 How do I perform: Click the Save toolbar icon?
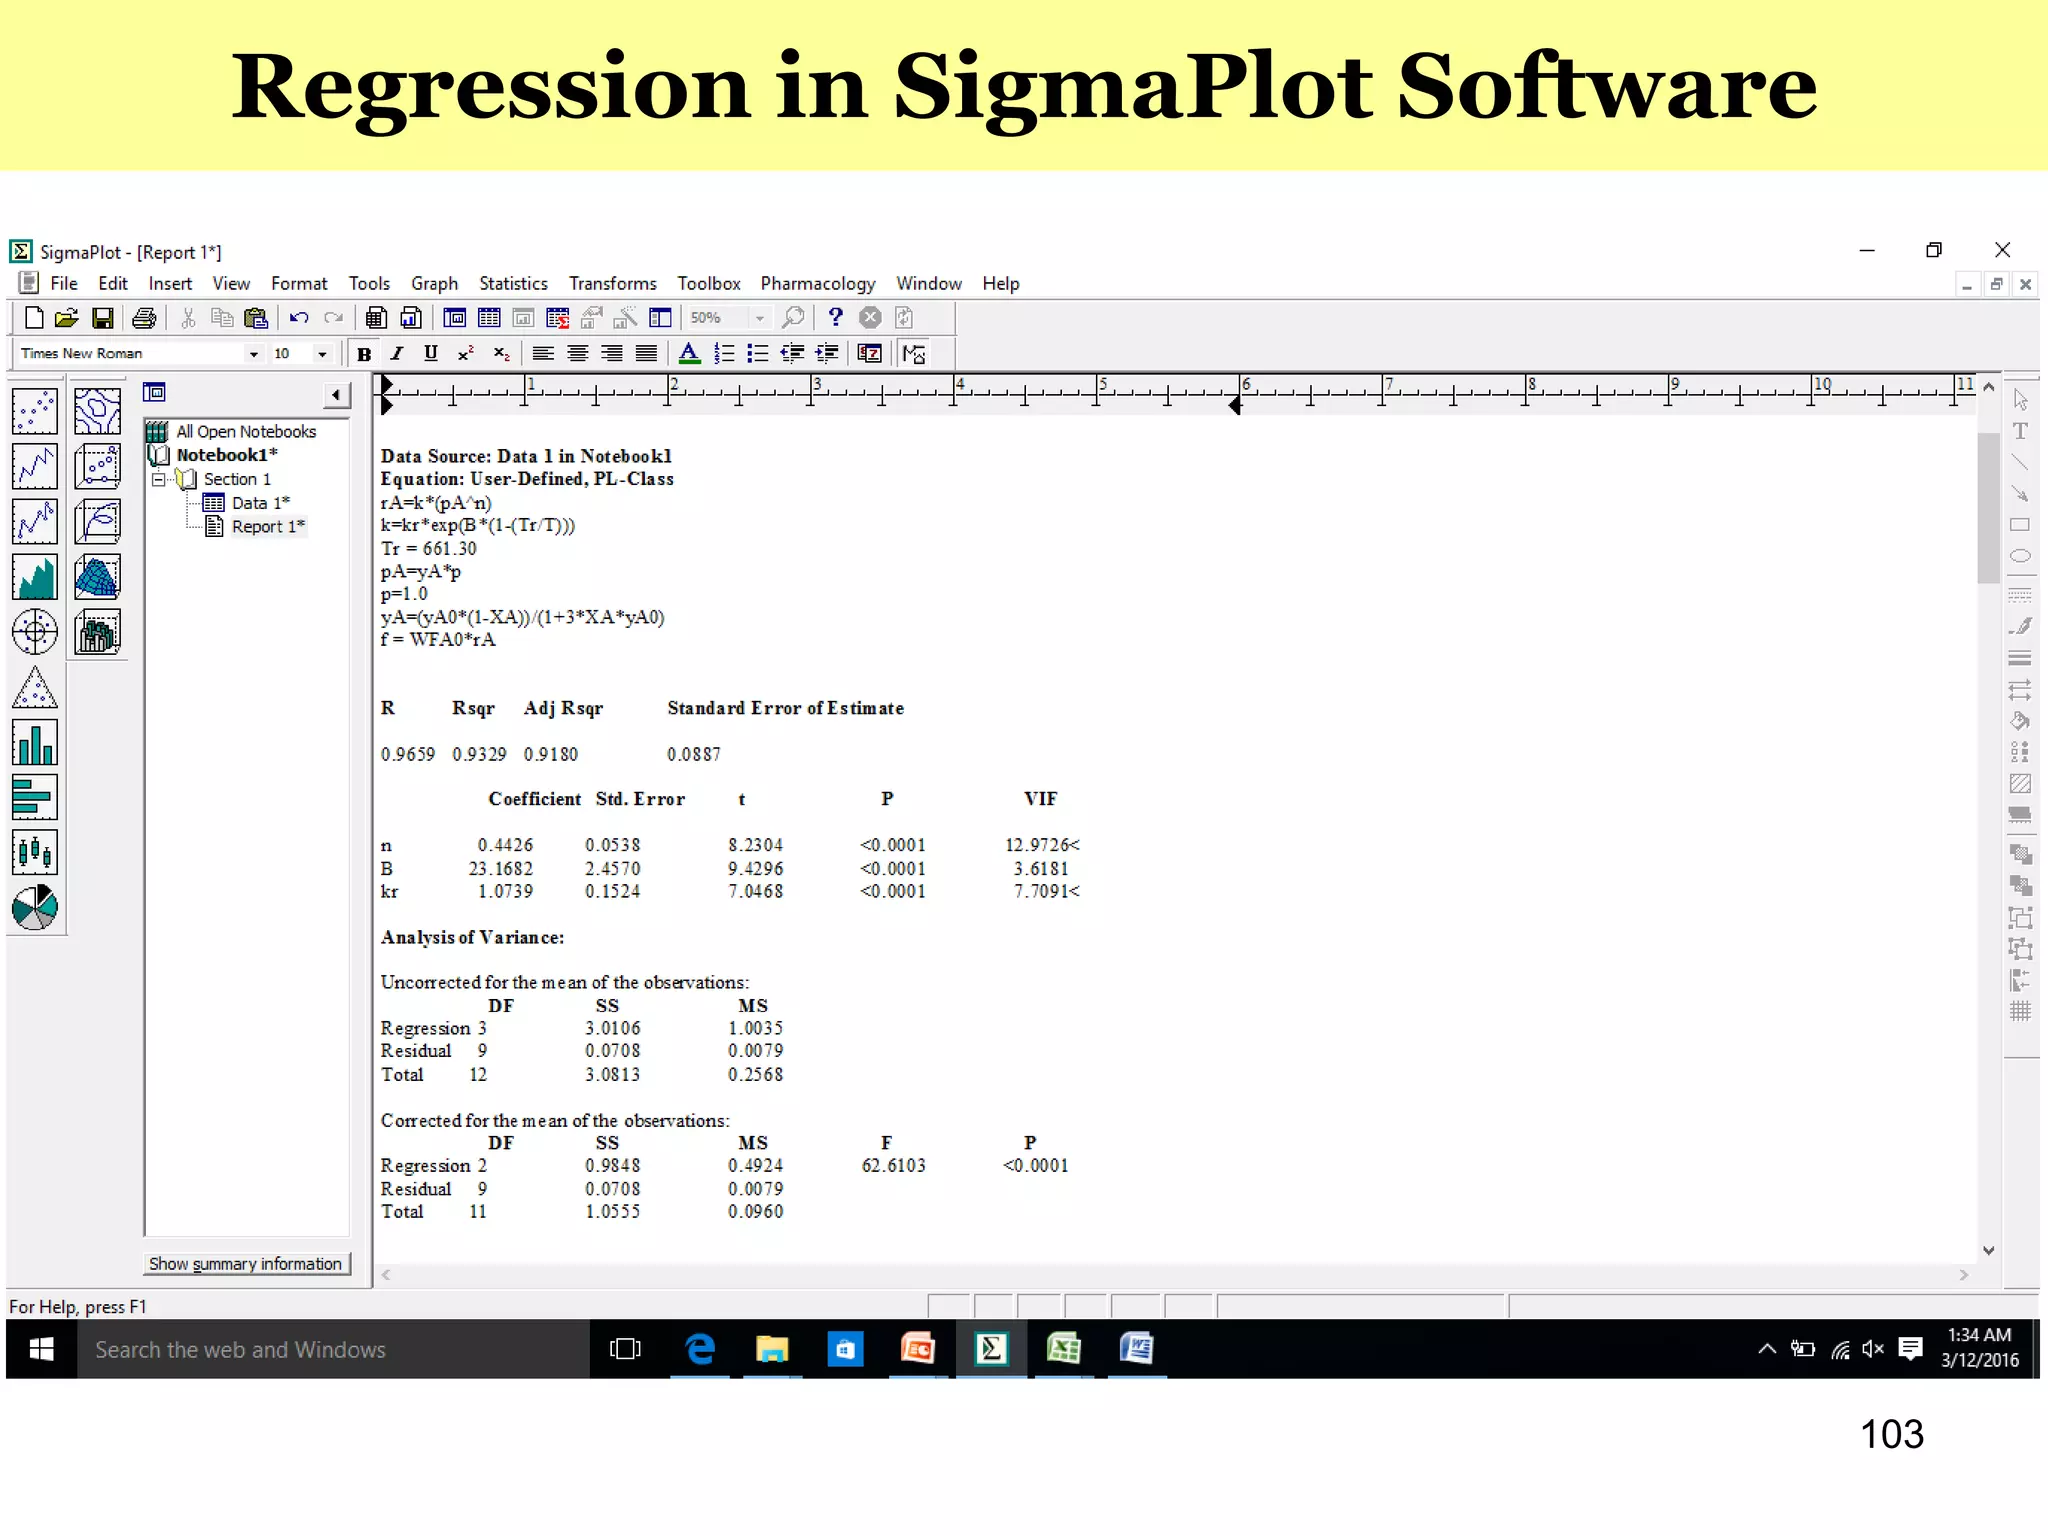102,318
